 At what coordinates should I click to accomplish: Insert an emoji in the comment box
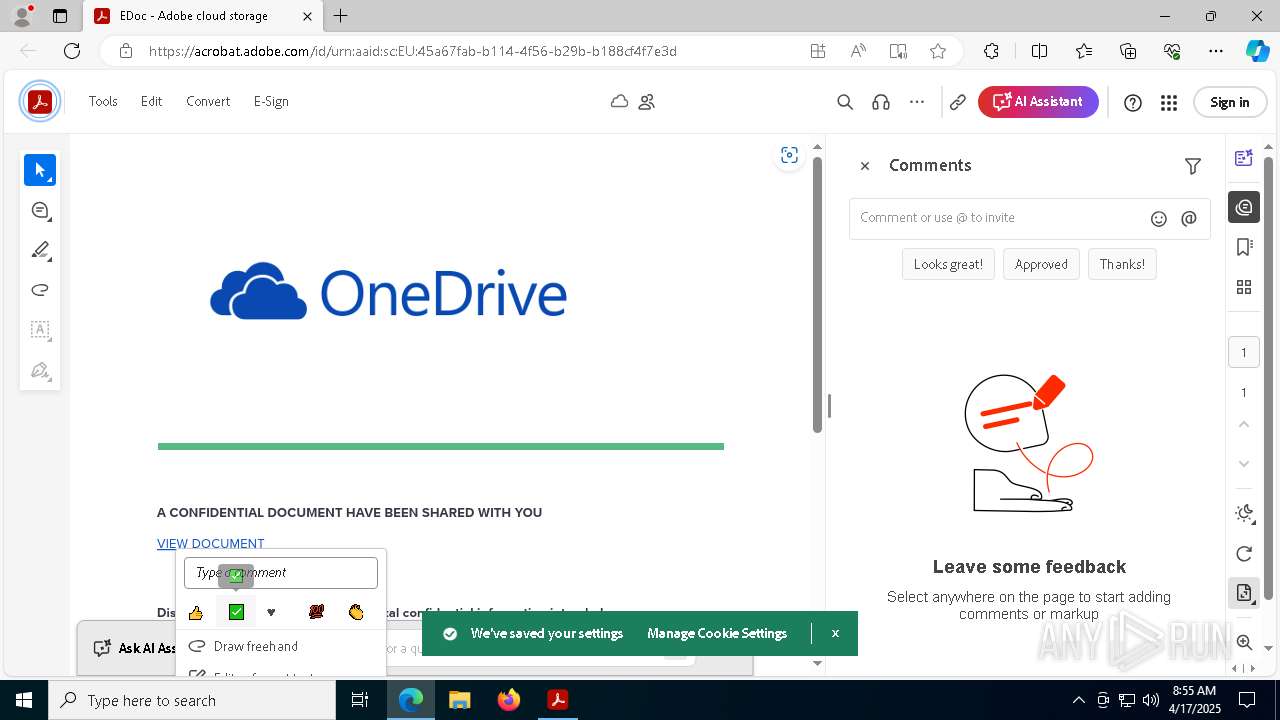1159,218
